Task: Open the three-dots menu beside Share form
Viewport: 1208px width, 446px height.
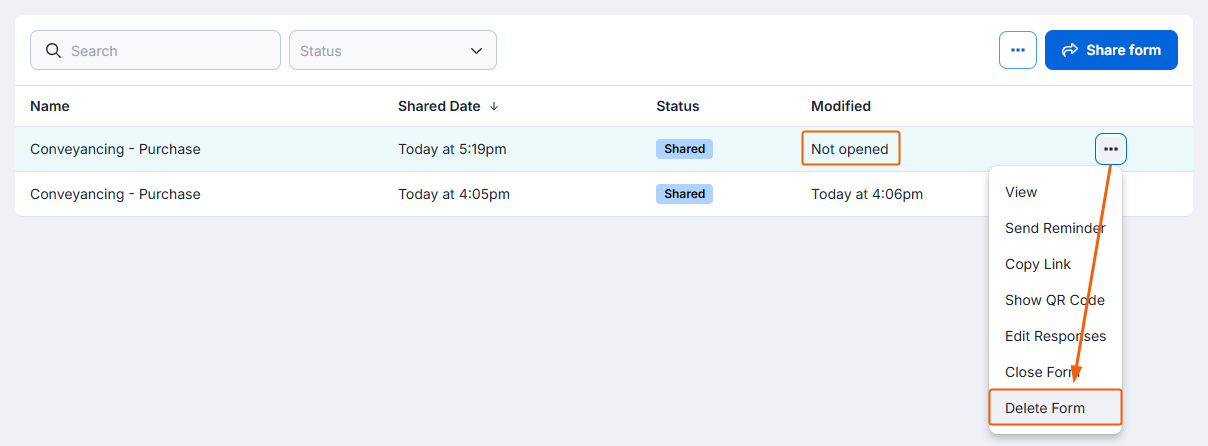Action: [1017, 50]
